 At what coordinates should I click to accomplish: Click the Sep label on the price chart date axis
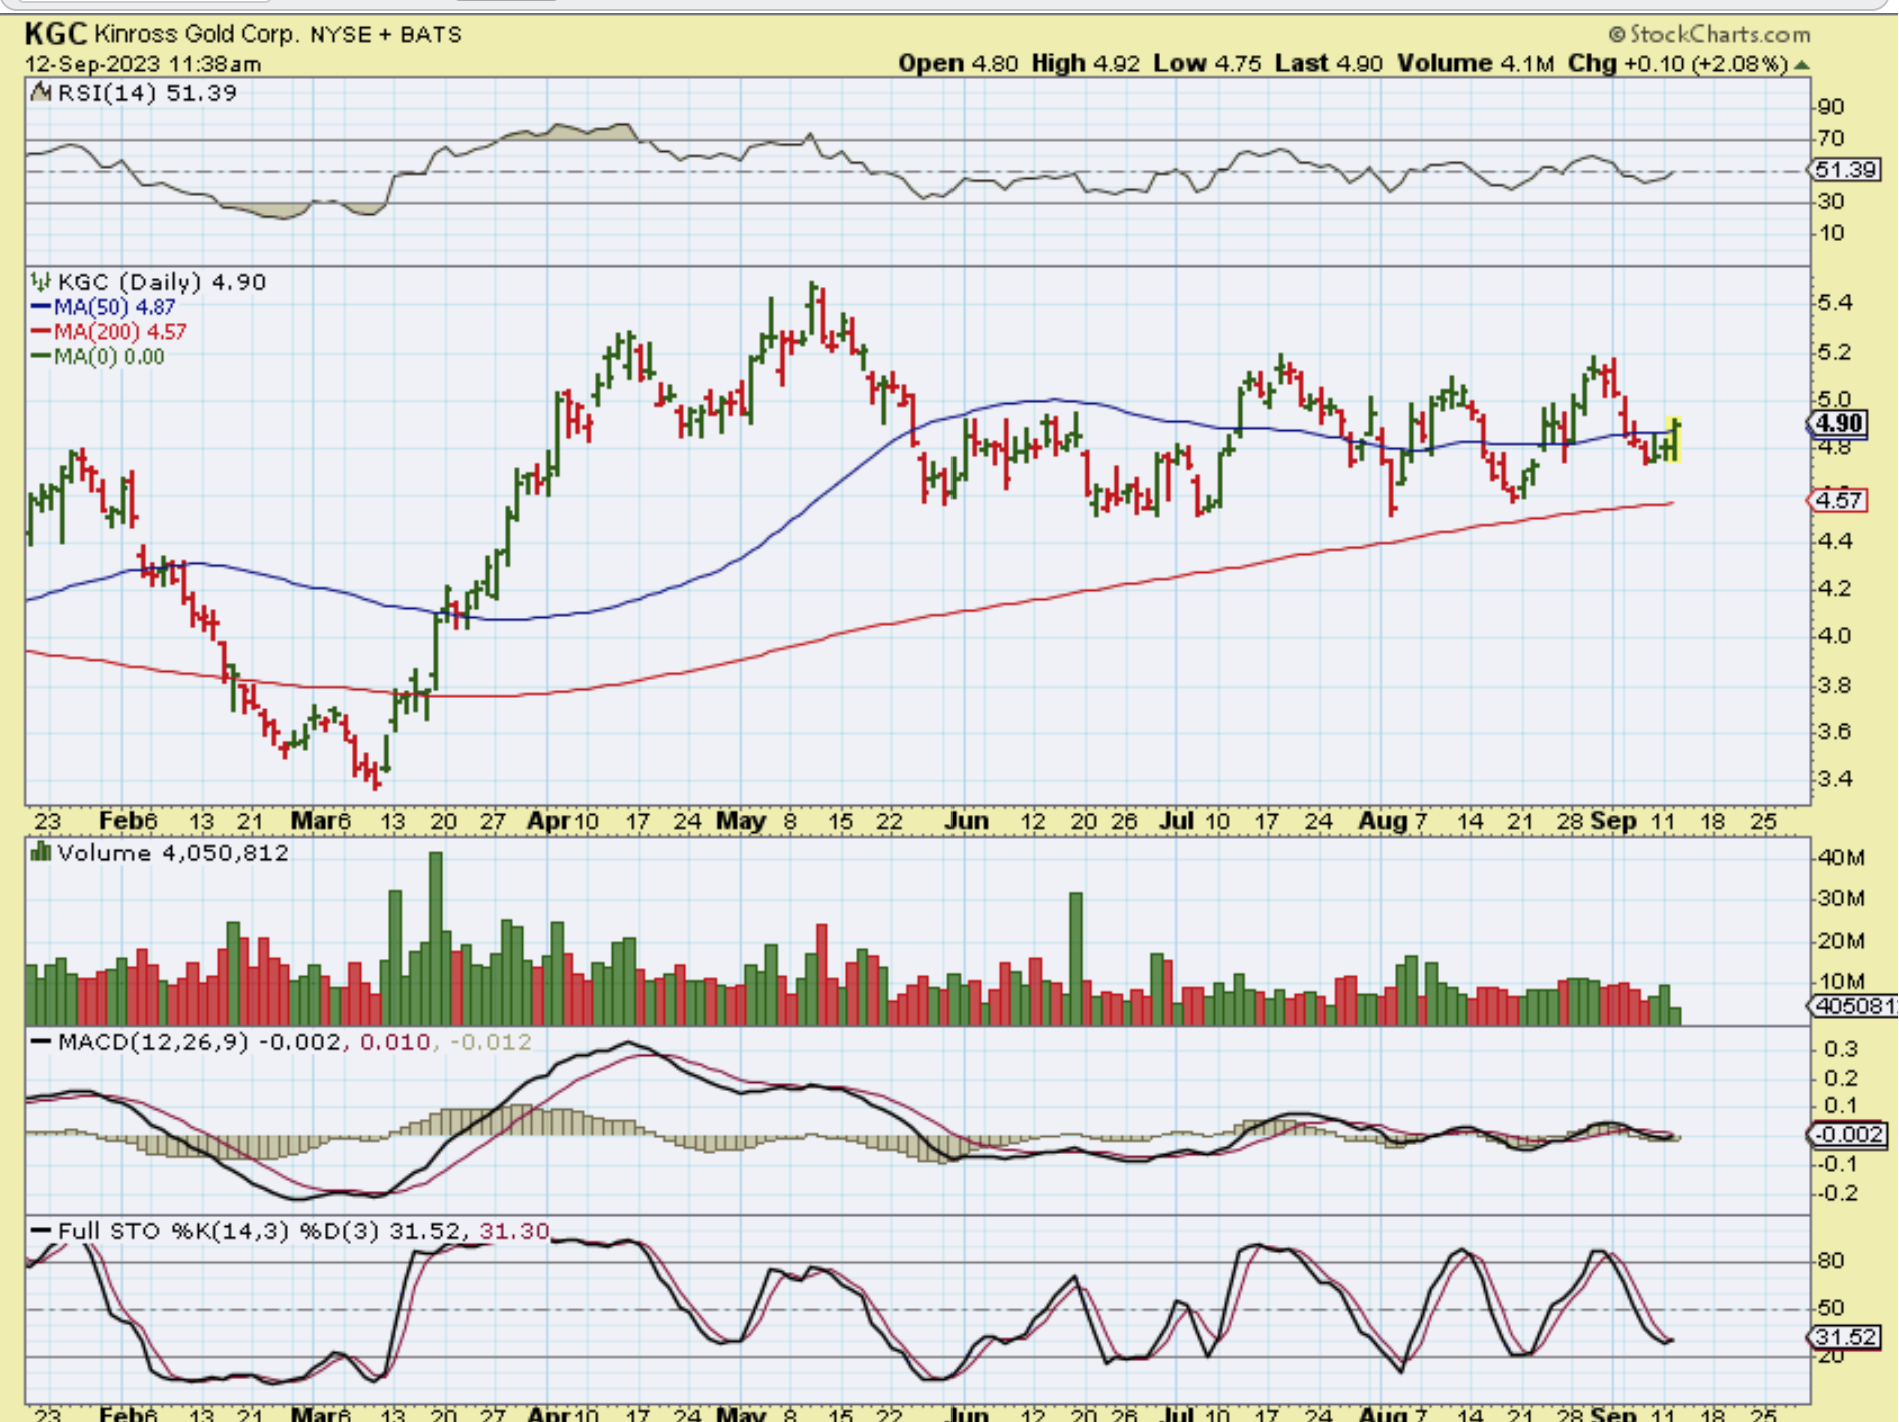tap(1613, 821)
